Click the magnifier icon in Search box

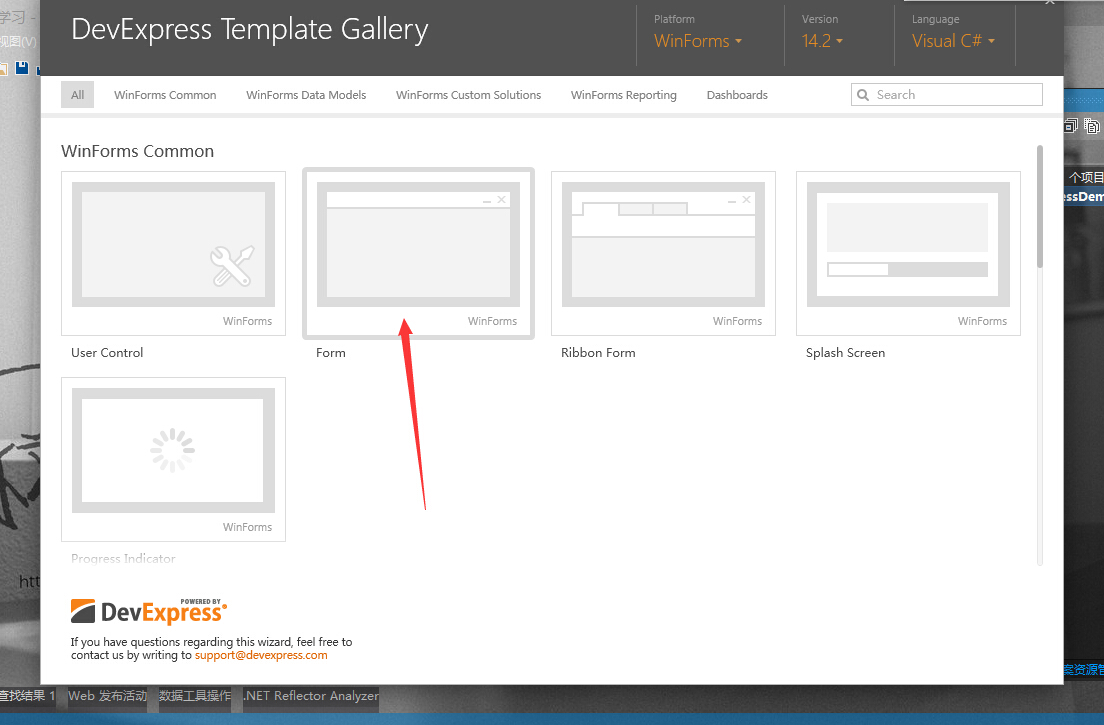pyautogui.click(x=862, y=95)
